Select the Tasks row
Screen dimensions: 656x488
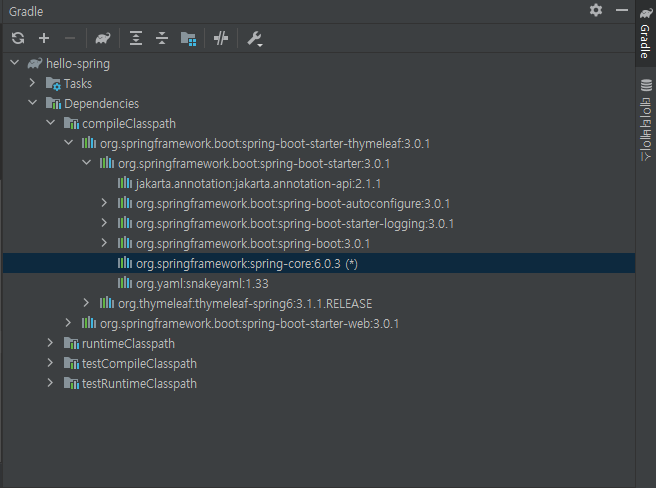click(319, 84)
